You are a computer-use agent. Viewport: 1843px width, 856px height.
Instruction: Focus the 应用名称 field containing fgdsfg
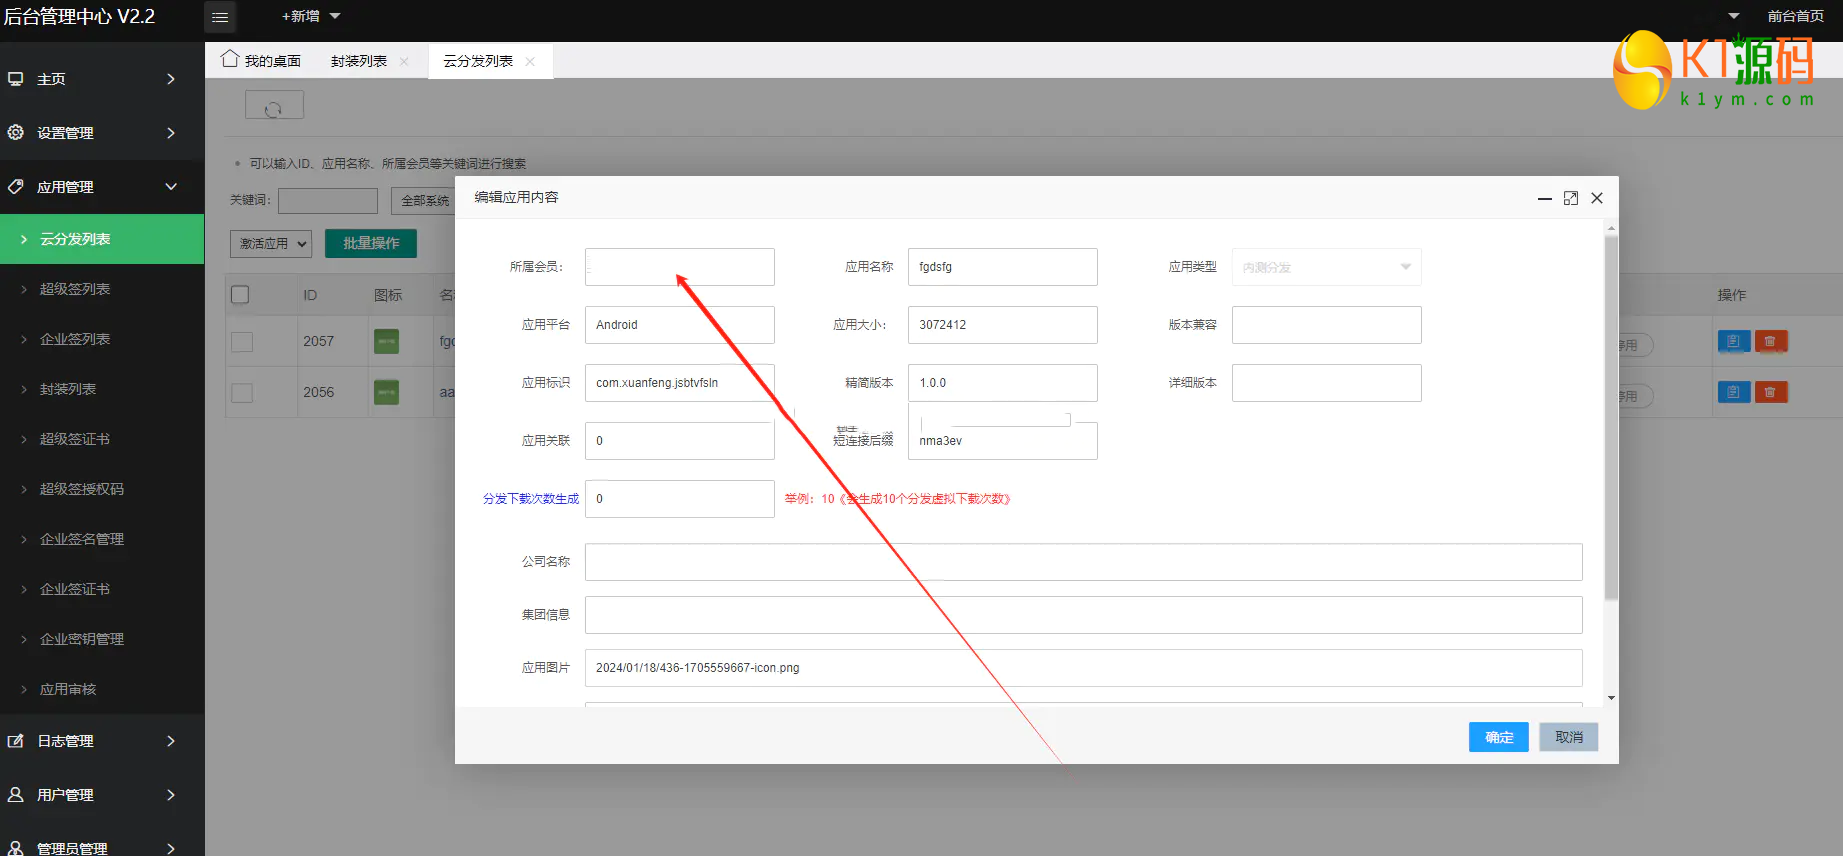[x=1003, y=267]
